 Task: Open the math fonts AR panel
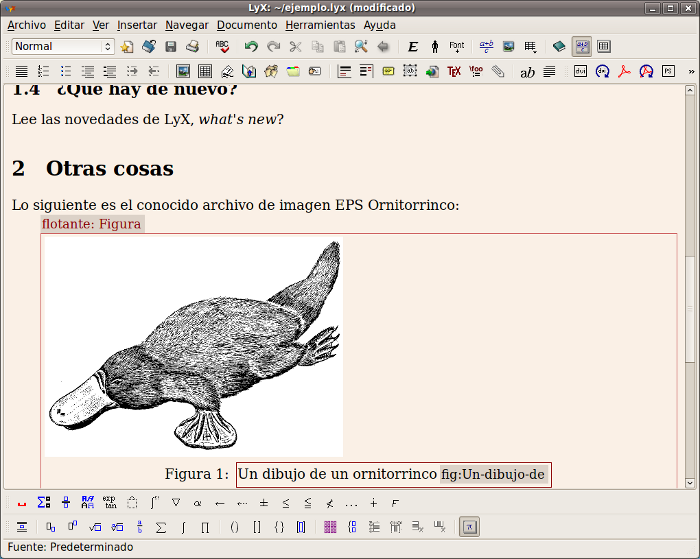coord(88,503)
